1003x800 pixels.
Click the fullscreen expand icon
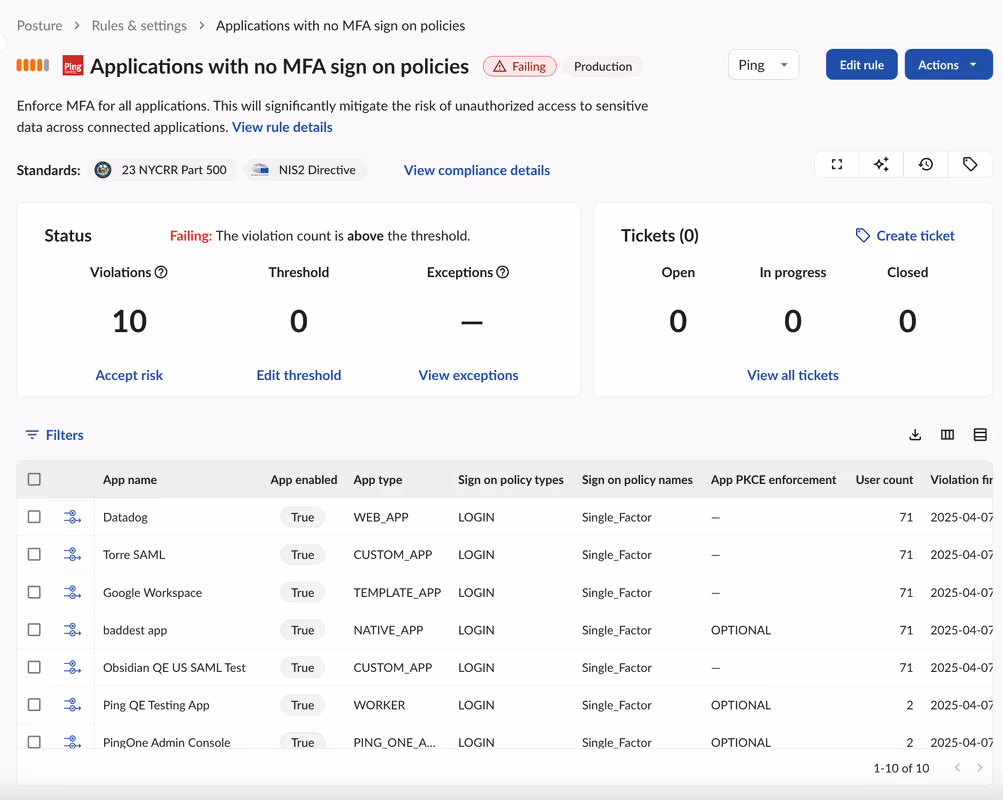pyautogui.click(x=837, y=165)
